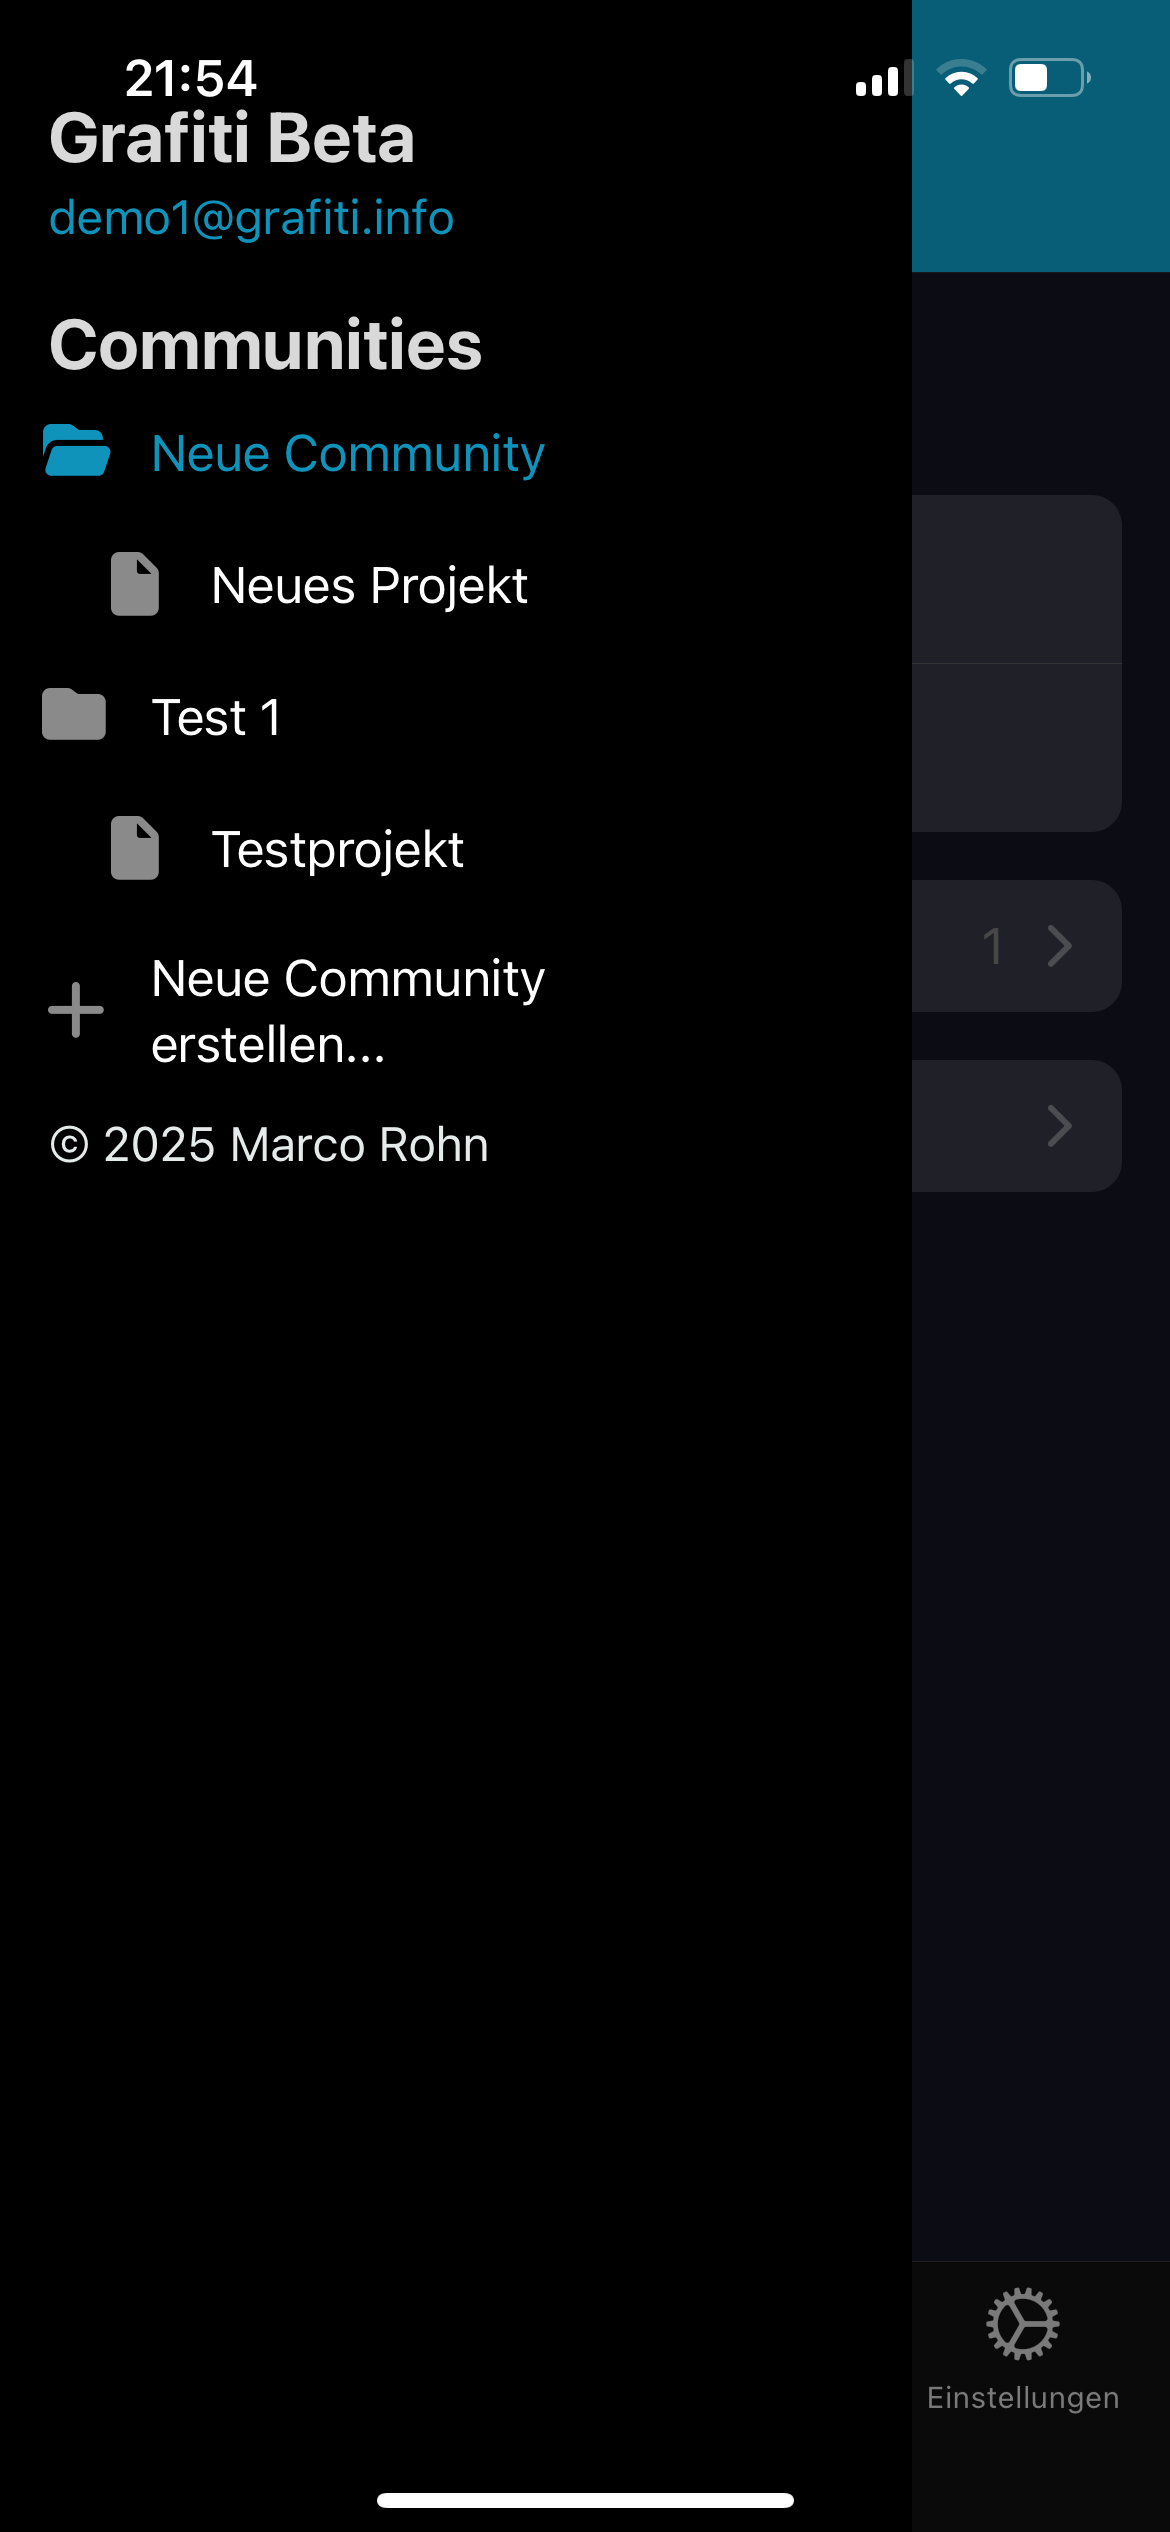Click the open folder icon beside Neue Community
Viewport: 1170px width, 2532px height.
(x=76, y=451)
